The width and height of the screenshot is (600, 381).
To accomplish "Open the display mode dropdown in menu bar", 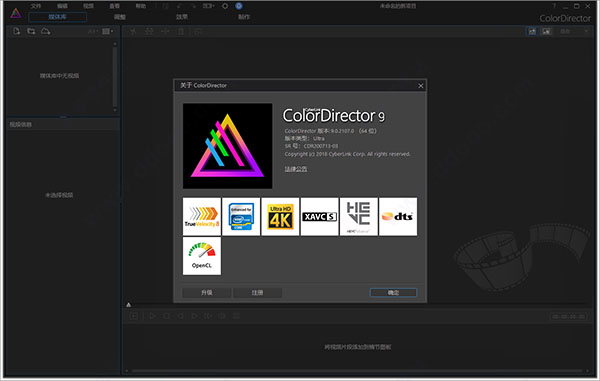I will (x=209, y=6).
